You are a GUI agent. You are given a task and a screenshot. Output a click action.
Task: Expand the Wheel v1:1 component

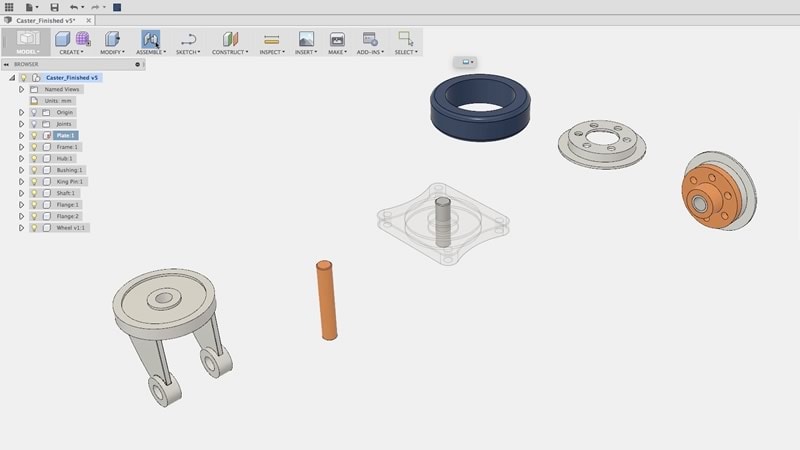coord(21,228)
